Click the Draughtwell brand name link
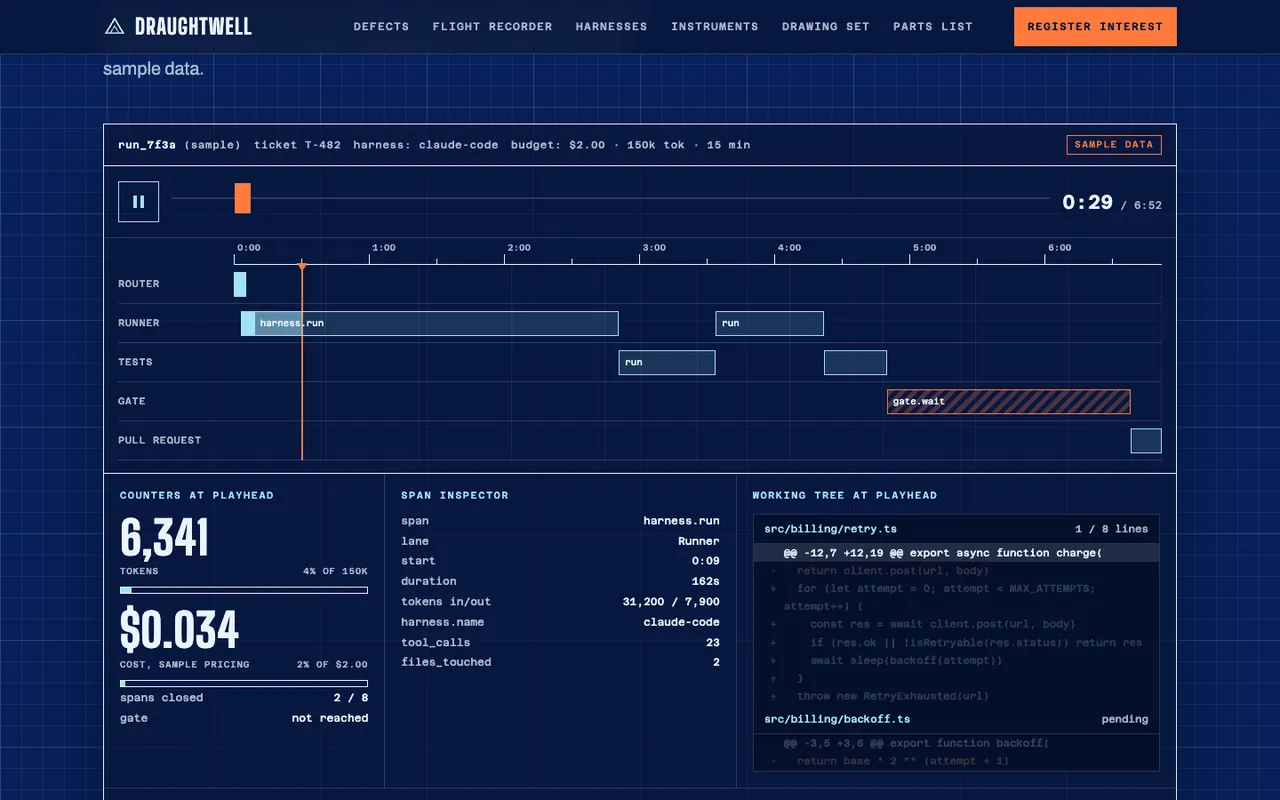 click(x=193, y=27)
